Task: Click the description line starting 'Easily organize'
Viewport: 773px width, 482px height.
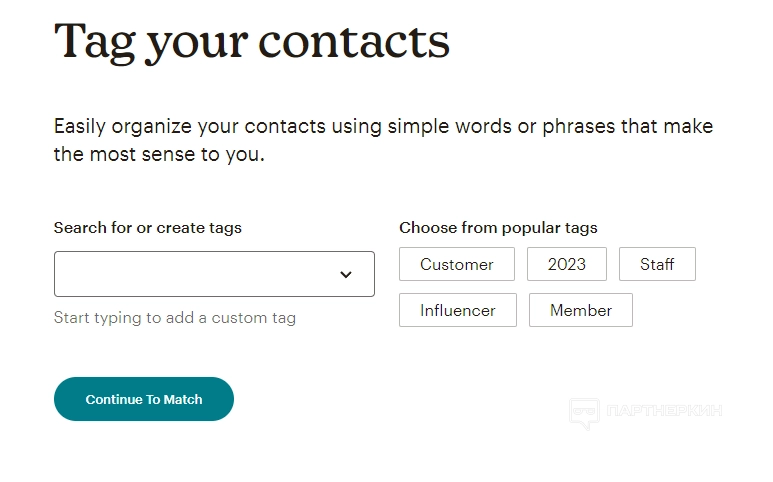Action: click(383, 127)
